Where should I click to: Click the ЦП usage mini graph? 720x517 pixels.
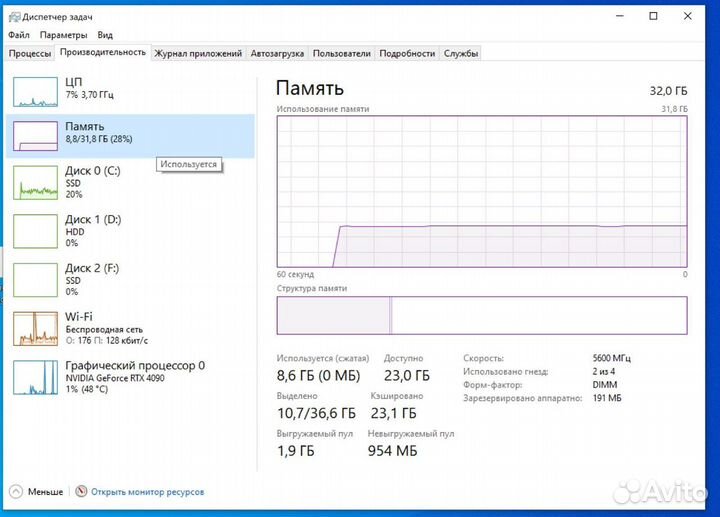coord(35,92)
